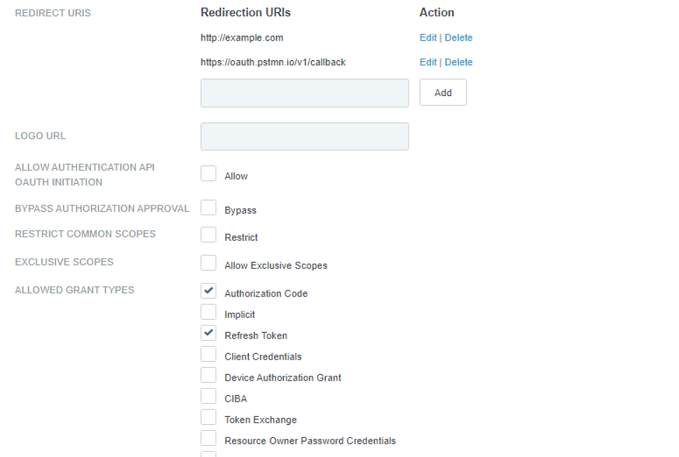This screenshot has height=457, width=679.
Task: Tick the CIBA grant type checkbox
Action: [x=208, y=396]
